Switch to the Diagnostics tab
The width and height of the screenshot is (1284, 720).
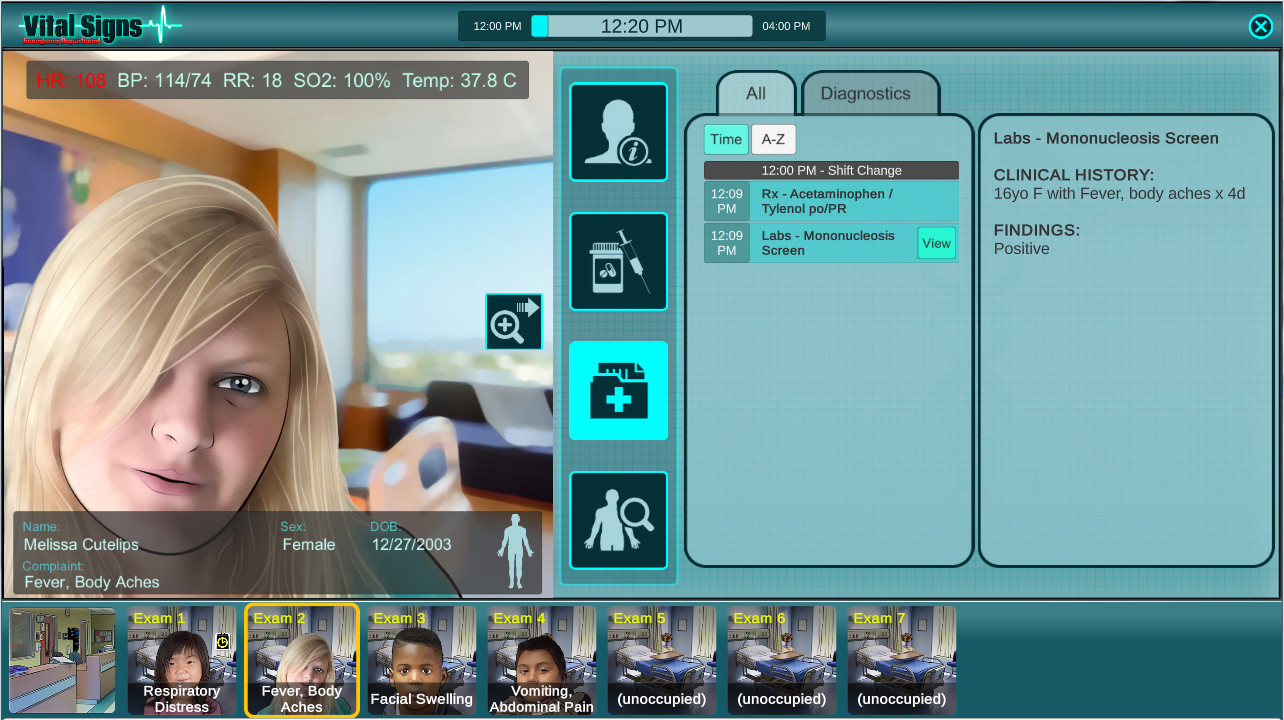click(865, 94)
